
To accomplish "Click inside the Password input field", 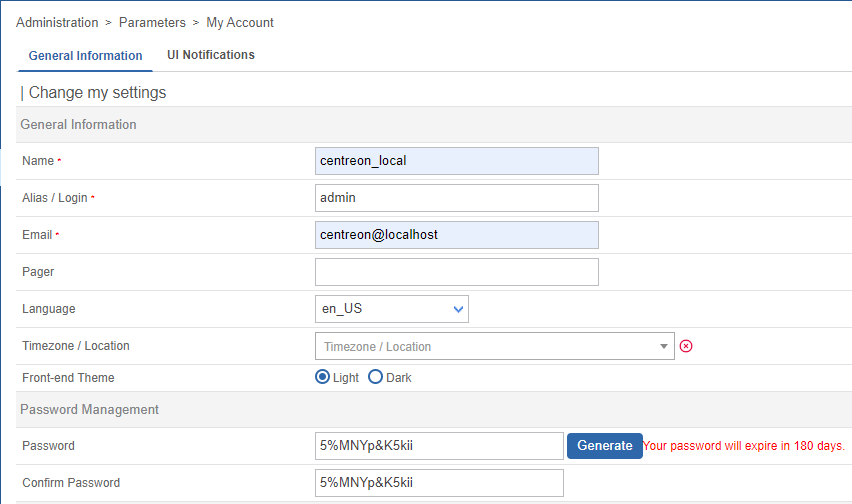I will coord(439,446).
